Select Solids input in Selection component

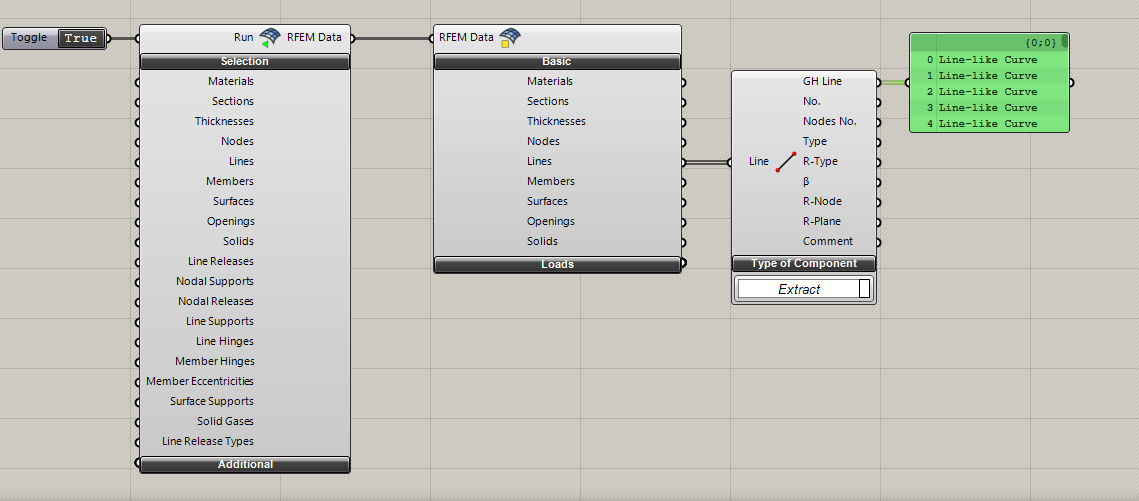click(x=239, y=241)
